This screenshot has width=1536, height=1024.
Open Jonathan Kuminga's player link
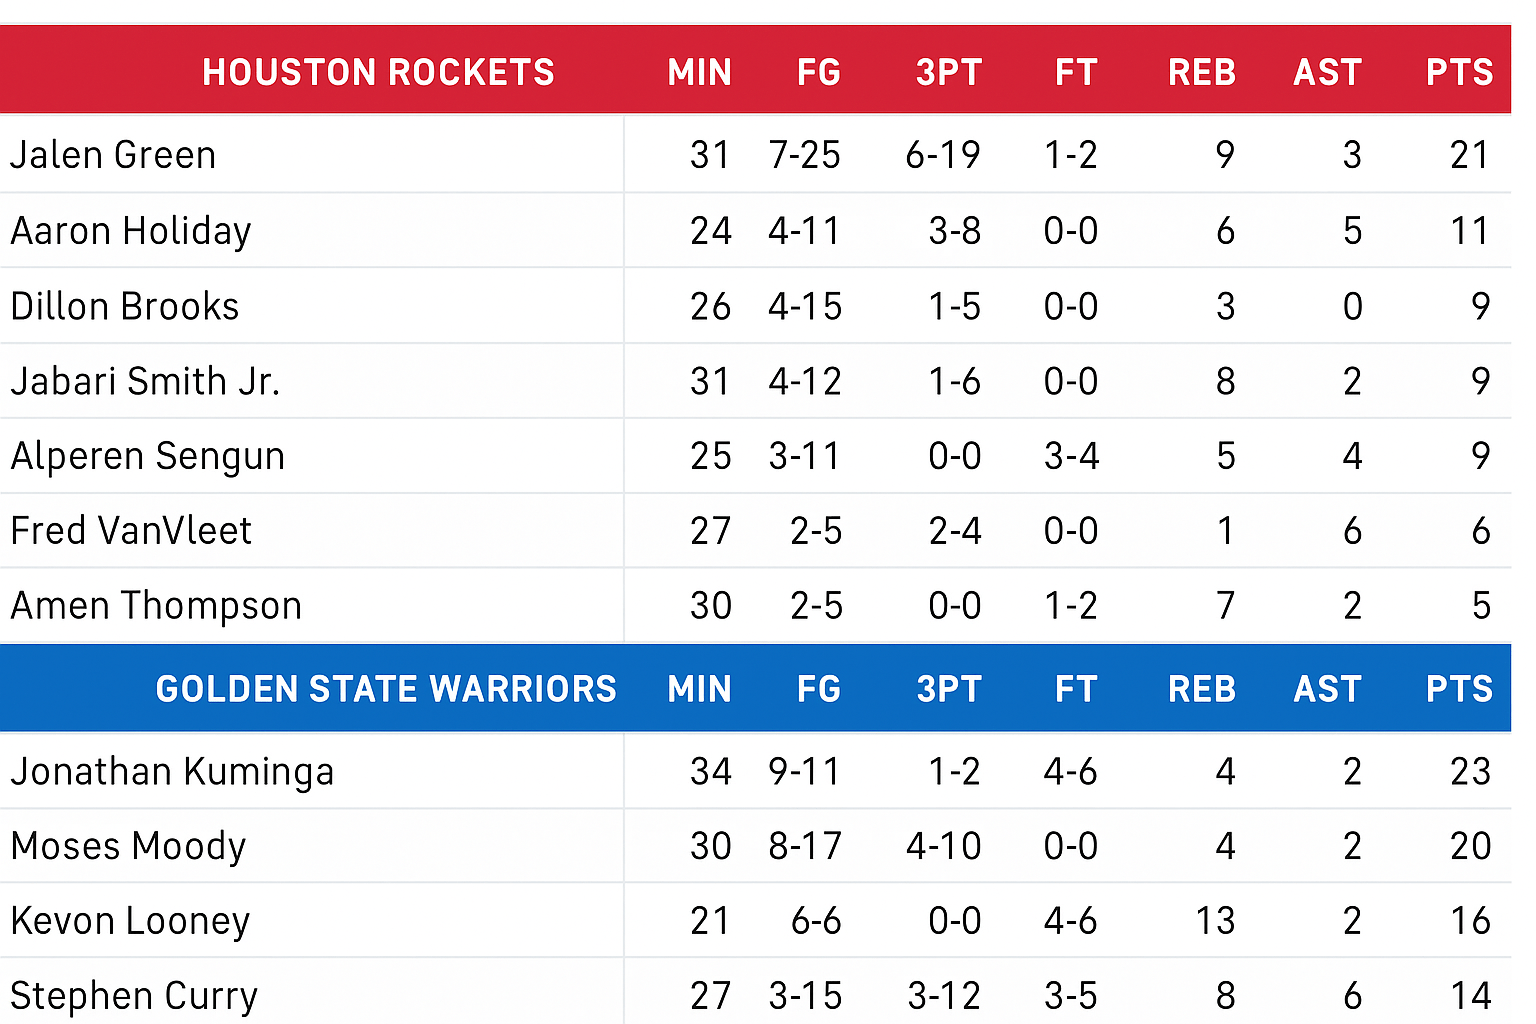tap(172, 773)
